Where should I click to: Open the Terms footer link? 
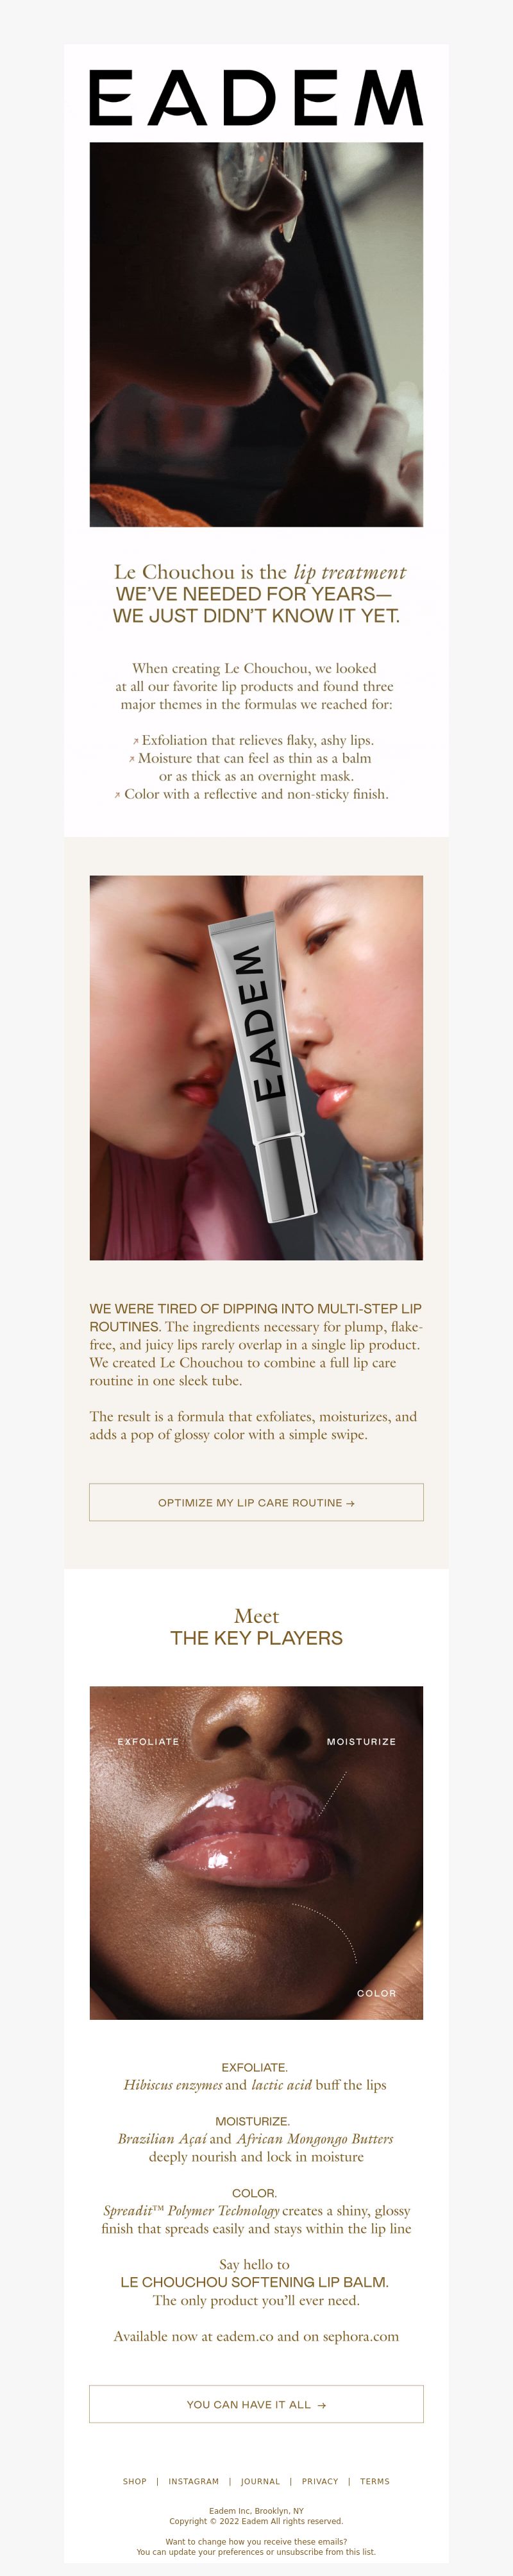pyautogui.click(x=375, y=2481)
